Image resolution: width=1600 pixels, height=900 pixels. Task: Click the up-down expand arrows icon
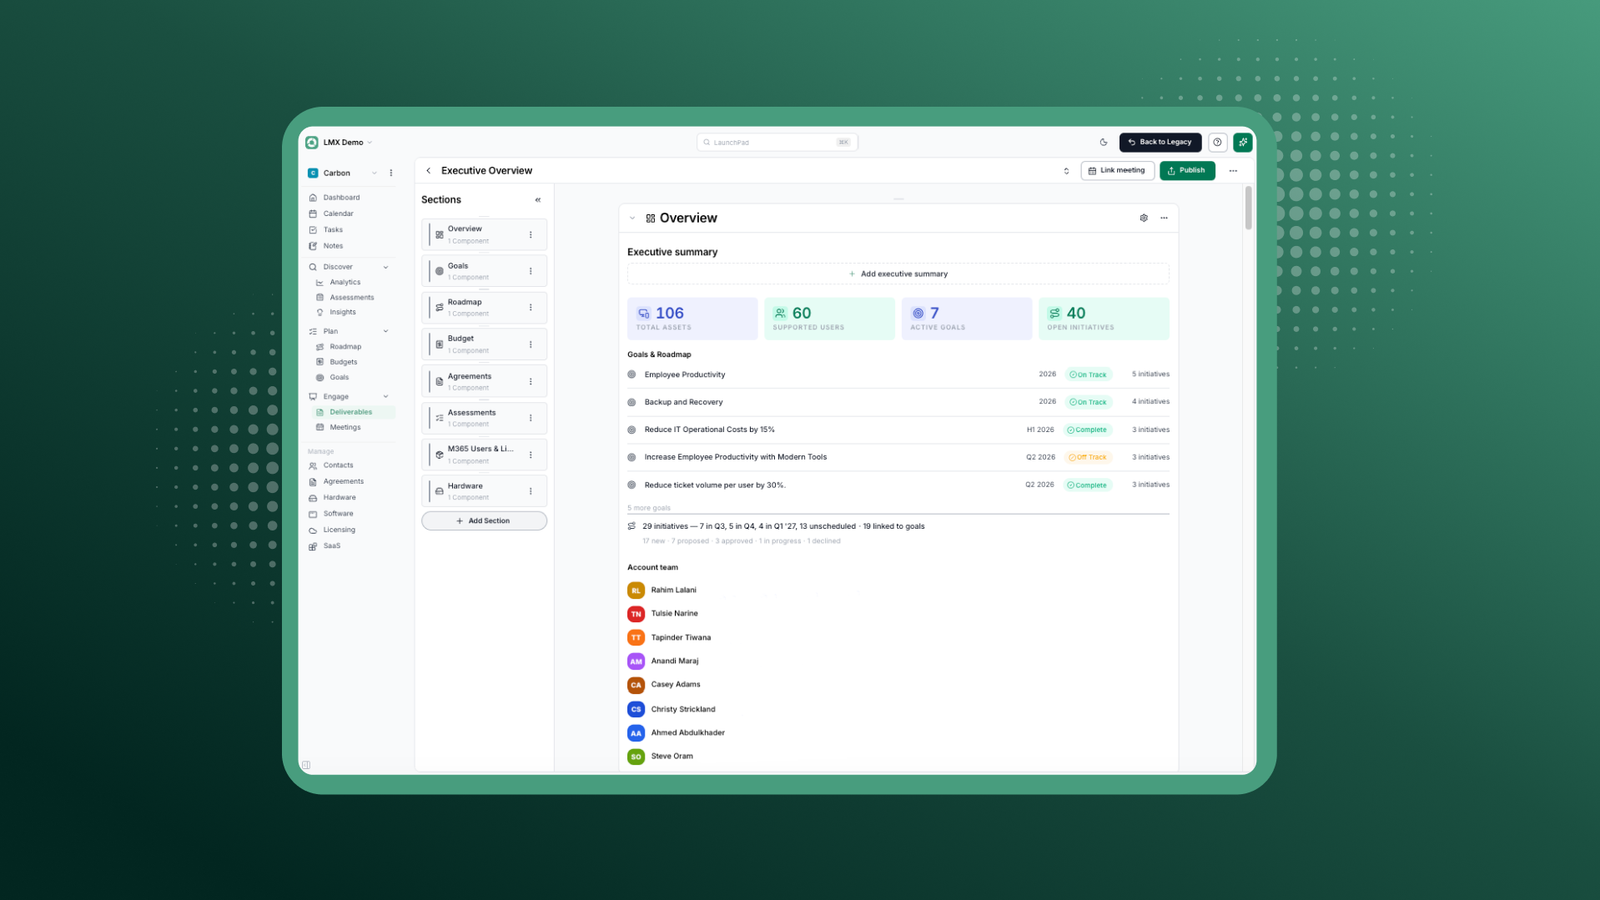pos(1066,171)
